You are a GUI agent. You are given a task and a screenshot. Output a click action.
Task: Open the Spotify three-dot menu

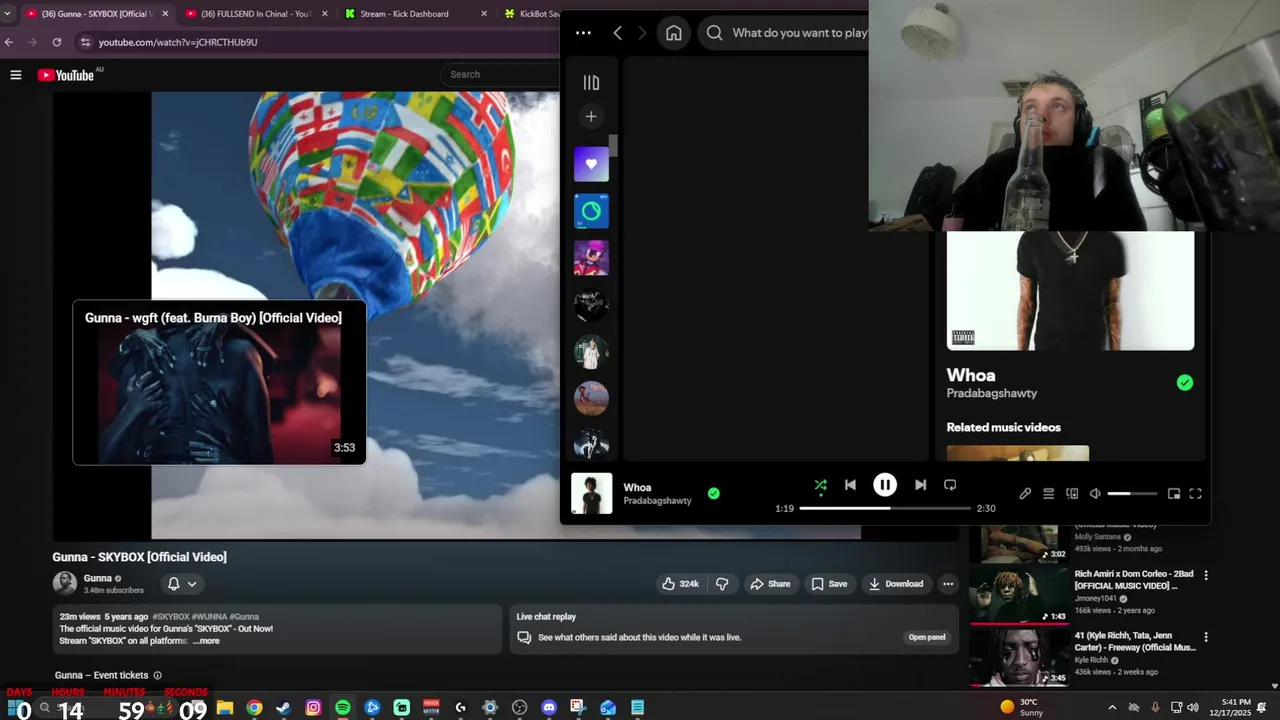(x=583, y=33)
